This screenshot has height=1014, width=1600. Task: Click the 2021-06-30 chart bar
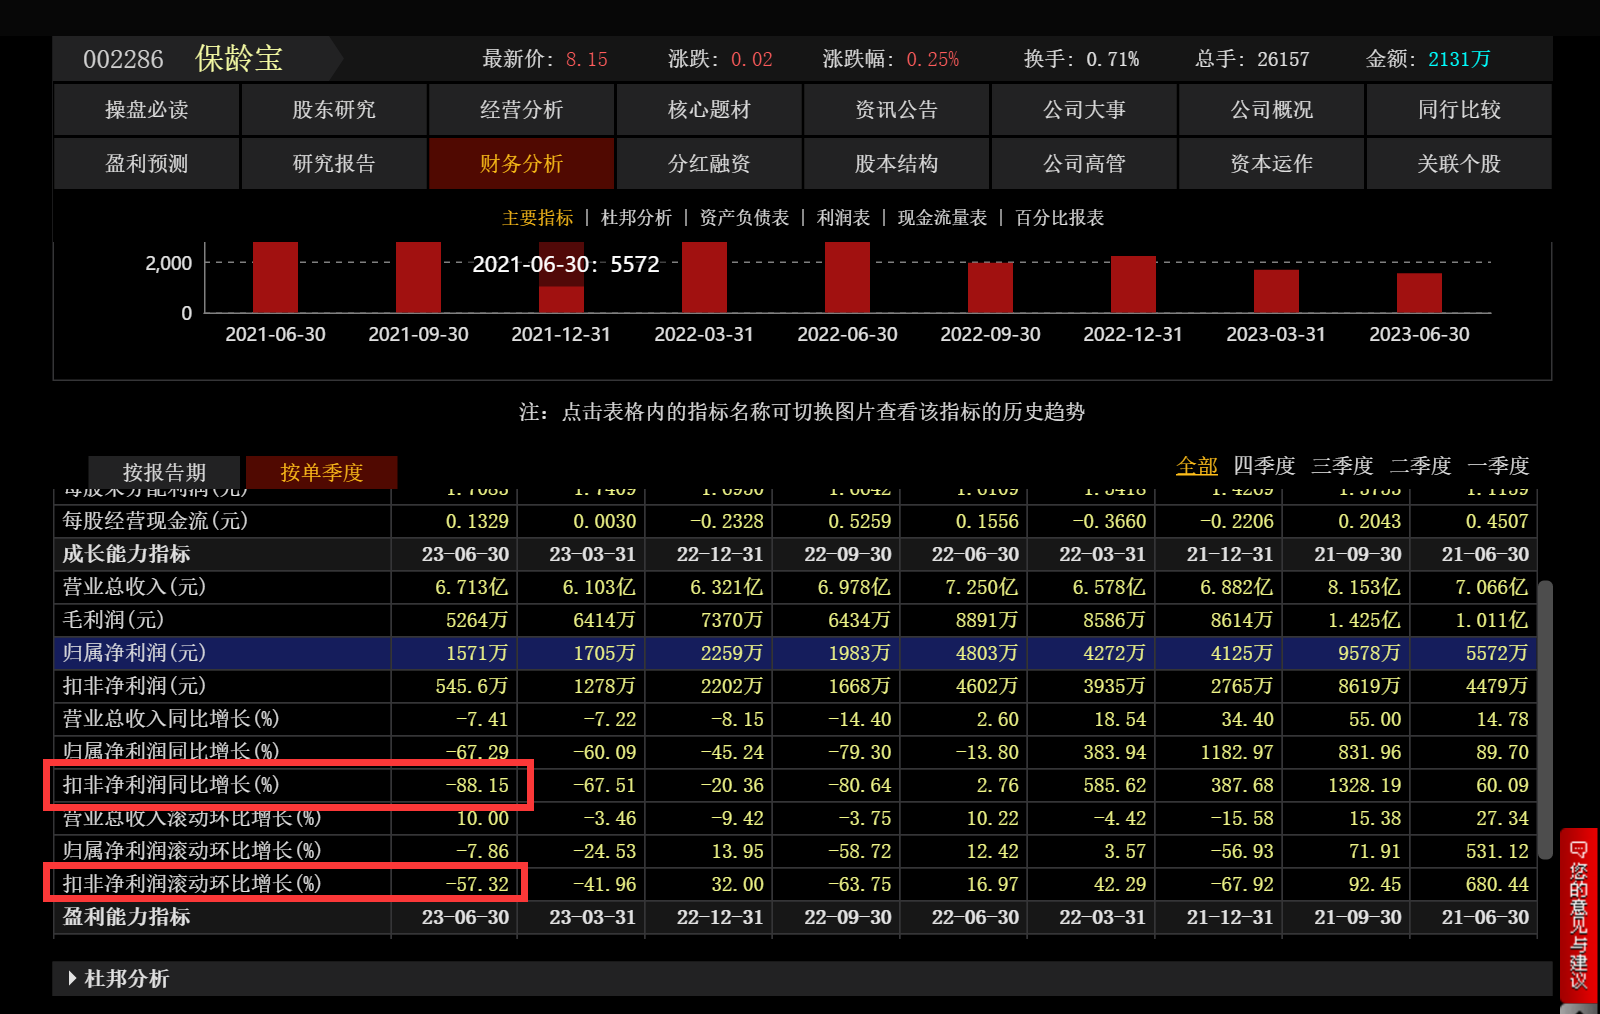[275, 277]
